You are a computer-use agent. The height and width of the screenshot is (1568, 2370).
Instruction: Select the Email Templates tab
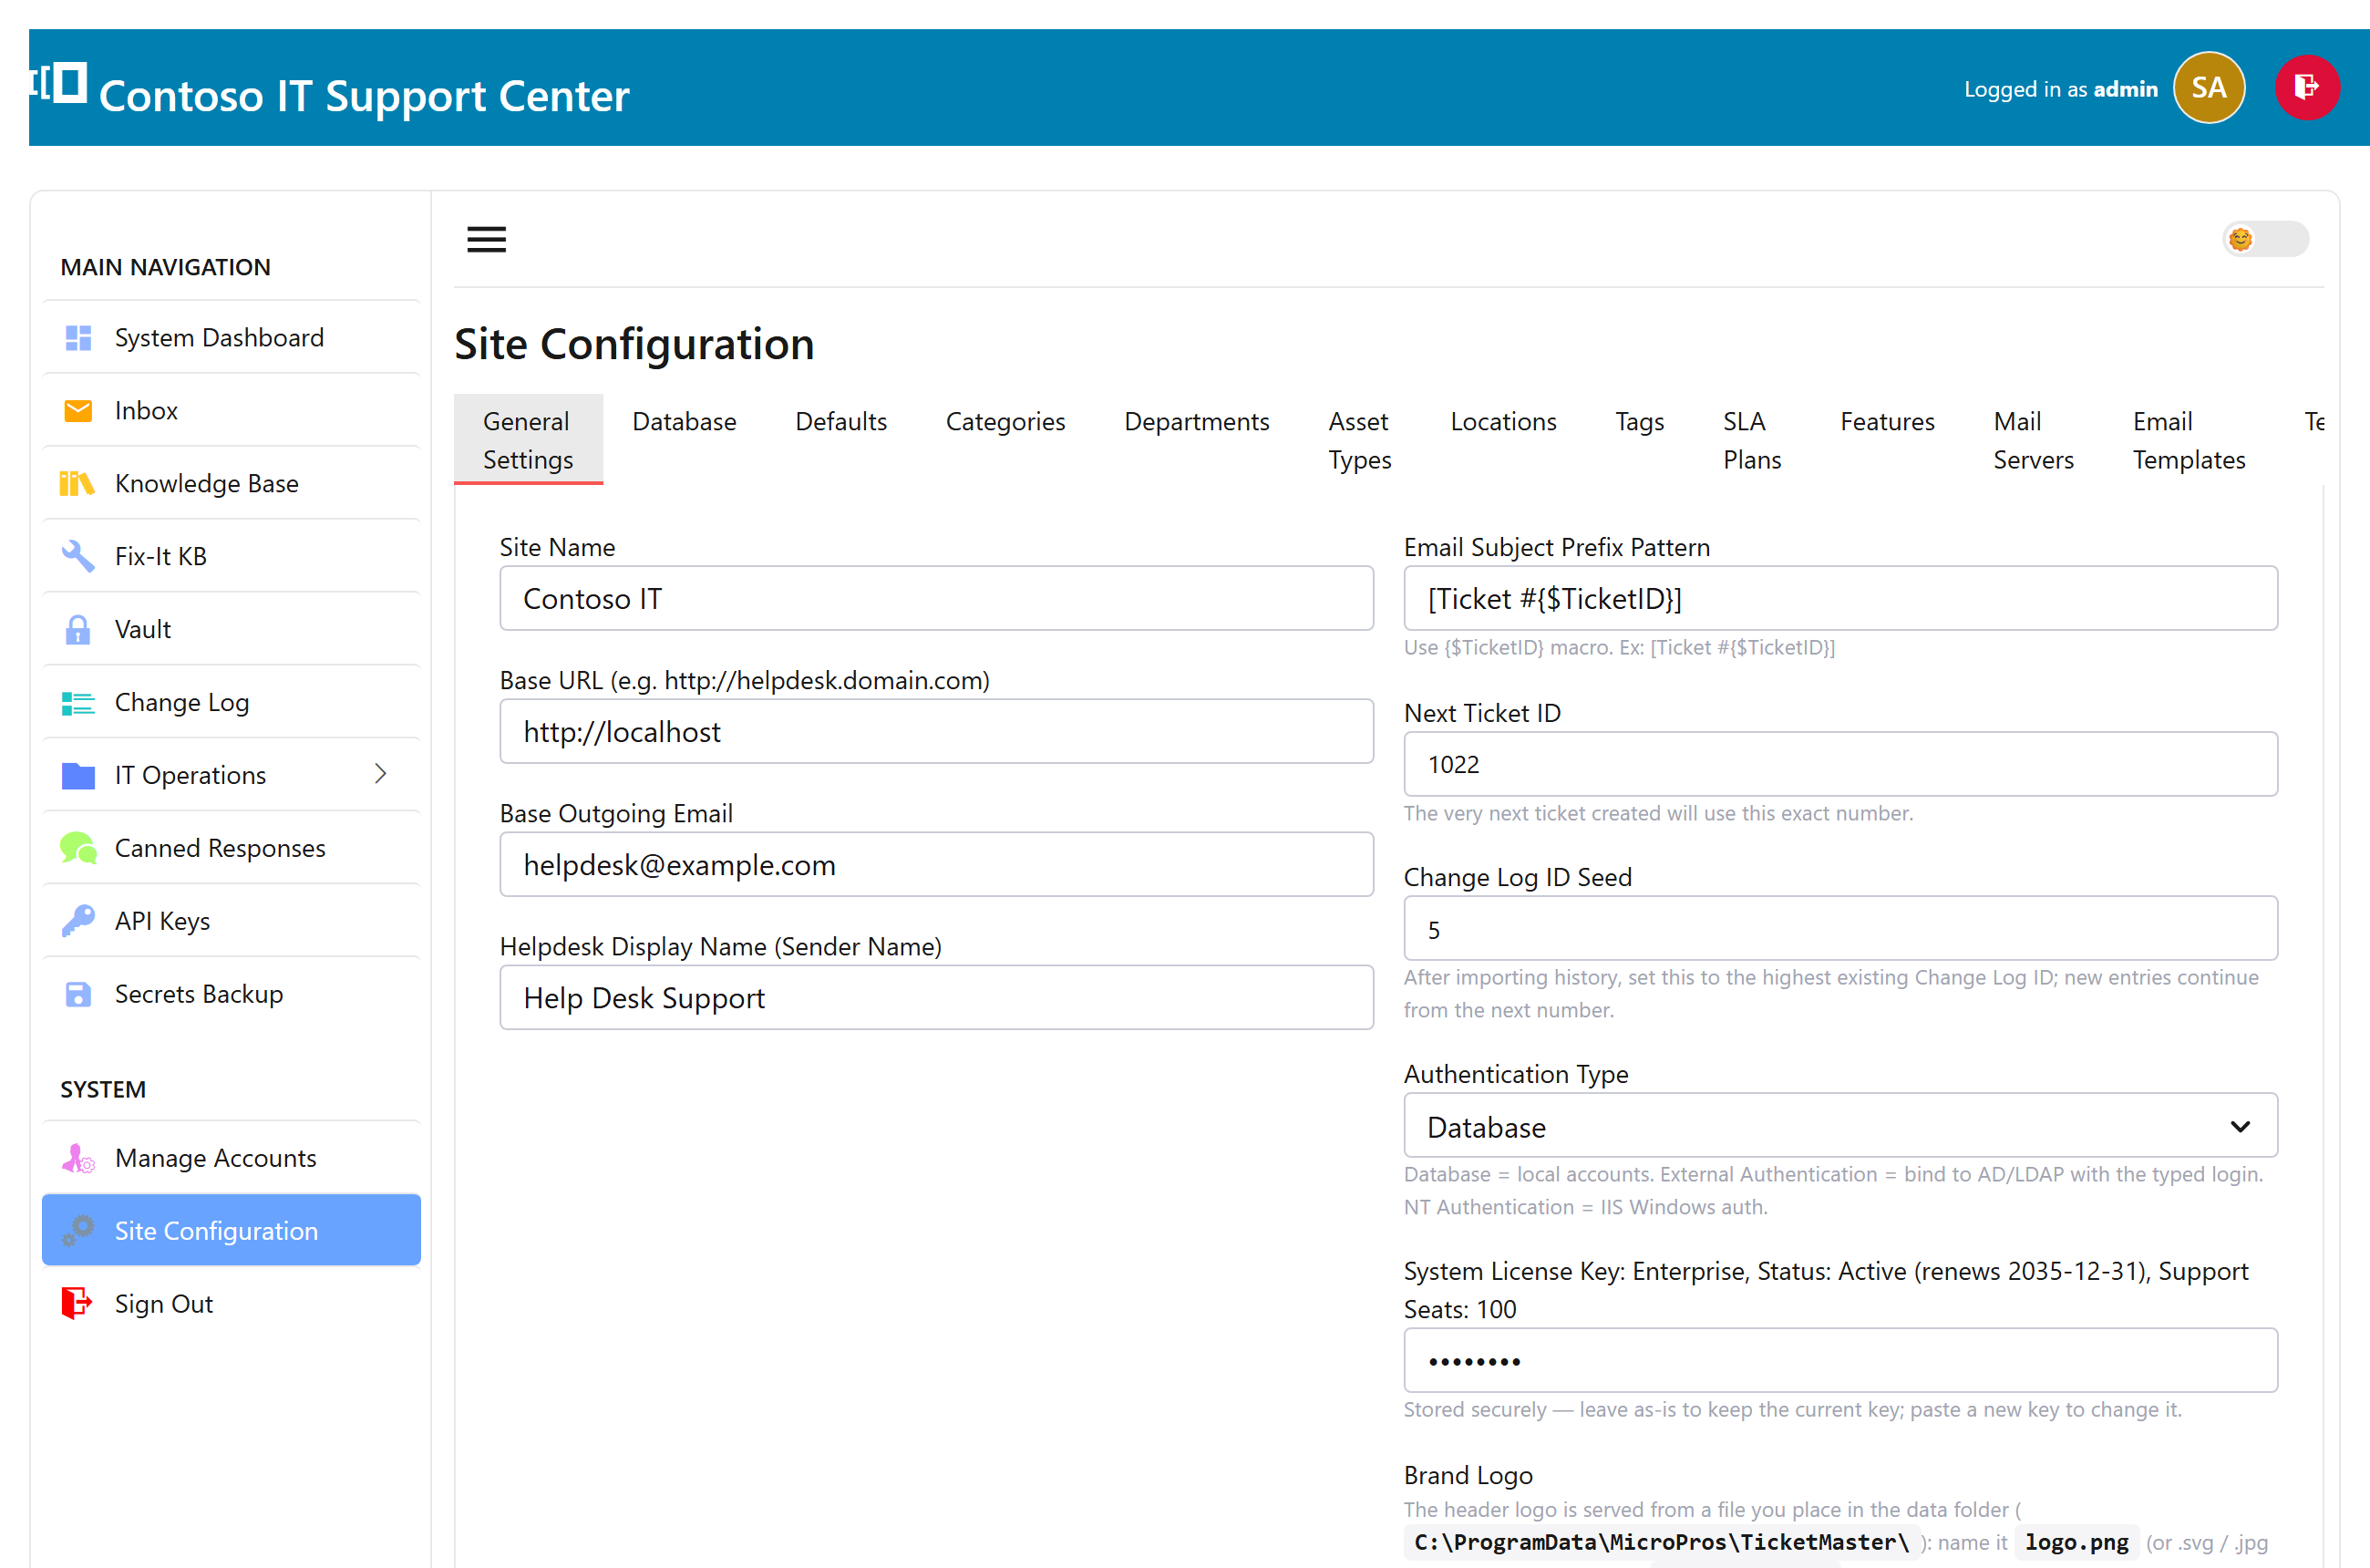(2189, 440)
